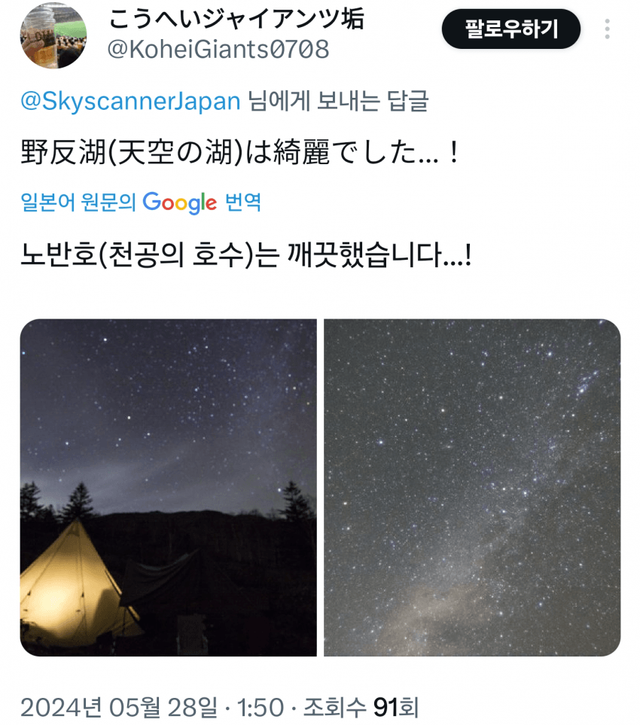Click the glowing yellow tent in photo
This screenshot has height=725, width=640.
click(79, 587)
